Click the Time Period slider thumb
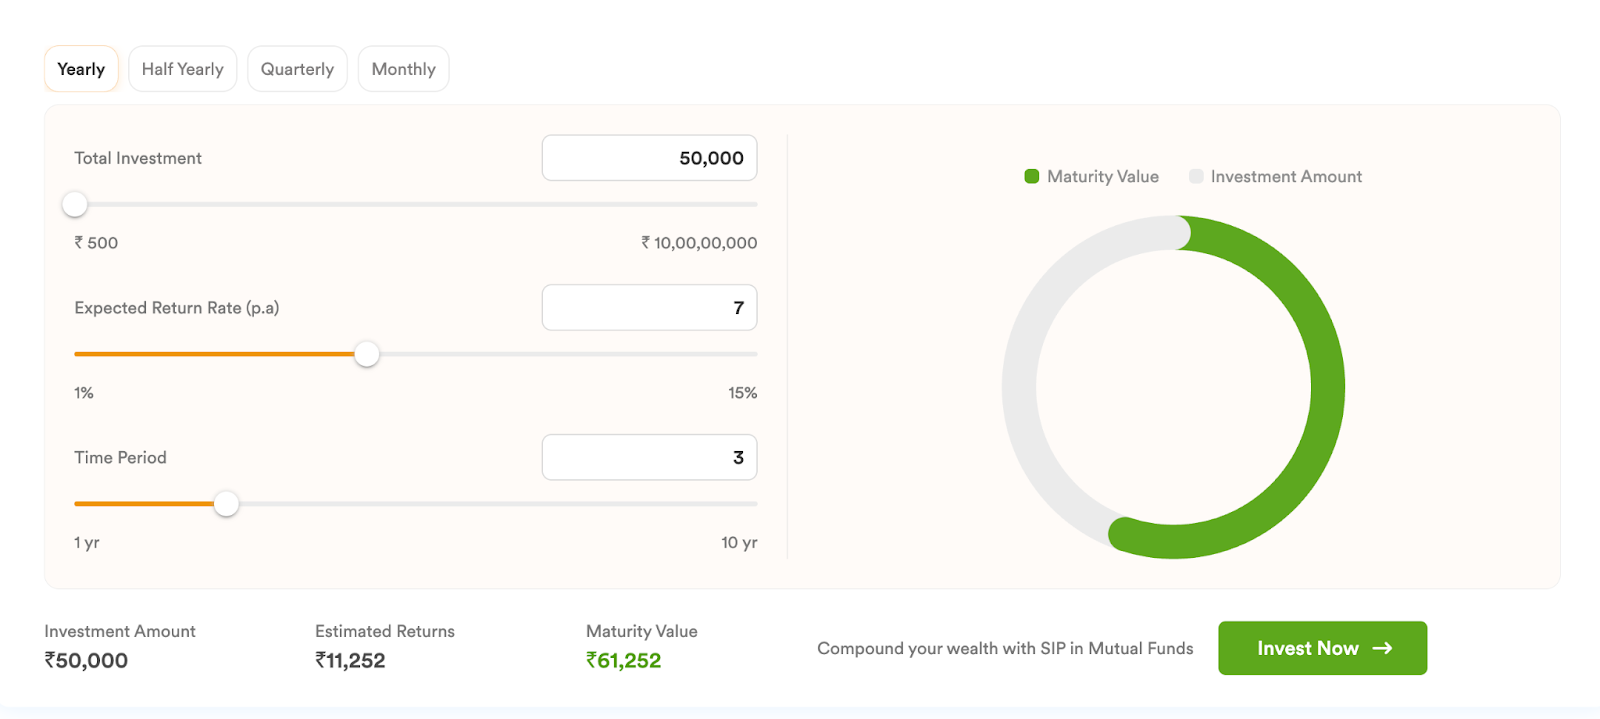Screen dimensions: 1600x719 [227, 504]
